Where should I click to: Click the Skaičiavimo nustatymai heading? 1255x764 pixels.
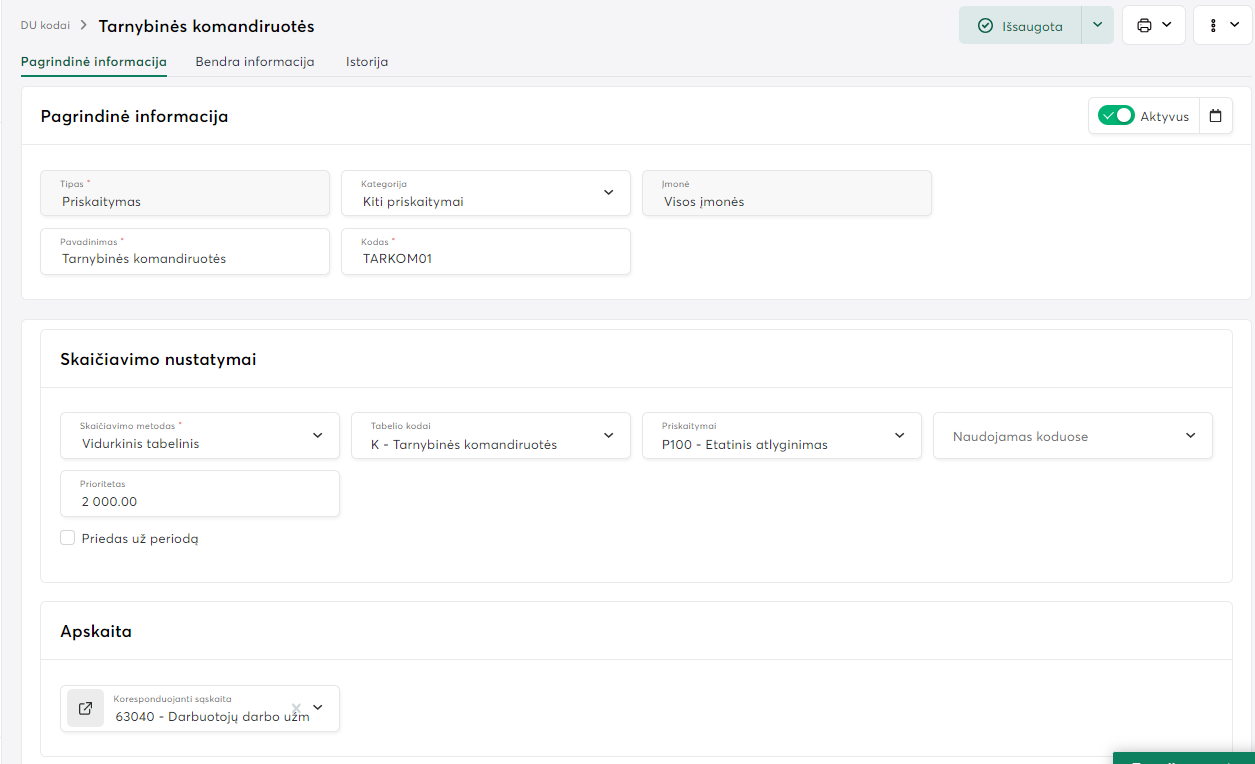[159, 359]
